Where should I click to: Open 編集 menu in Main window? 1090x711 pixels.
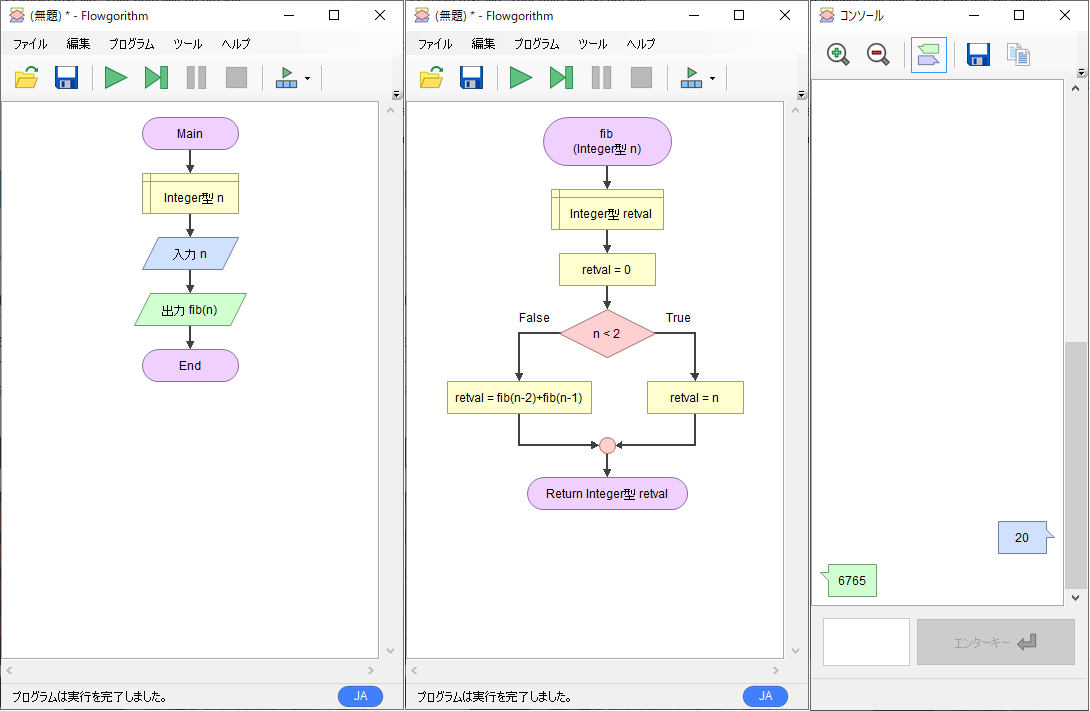click(79, 44)
